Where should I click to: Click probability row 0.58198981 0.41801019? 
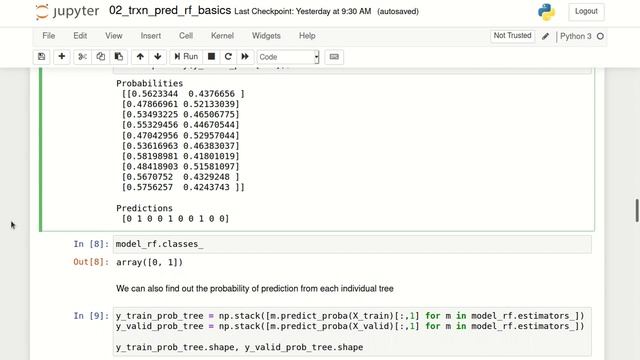[x=180, y=156]
